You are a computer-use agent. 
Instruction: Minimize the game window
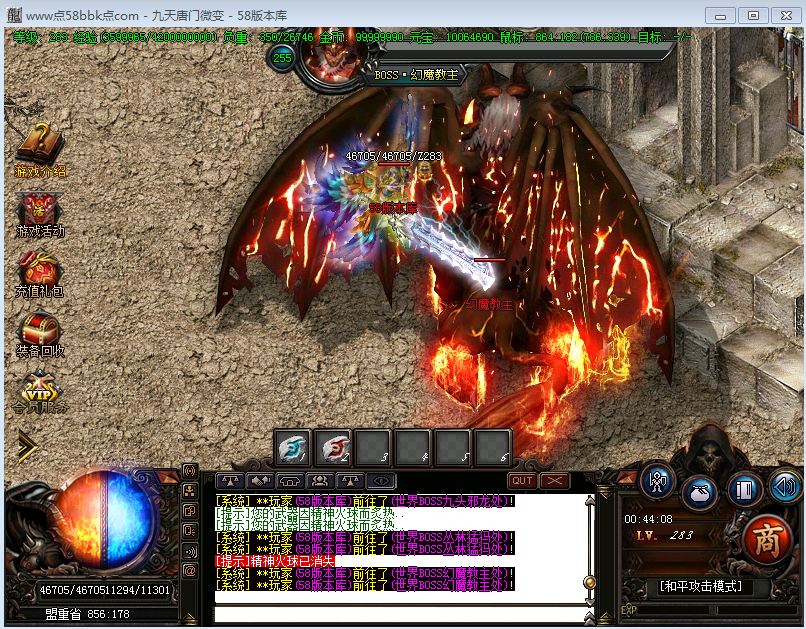(x=720, y=15)
